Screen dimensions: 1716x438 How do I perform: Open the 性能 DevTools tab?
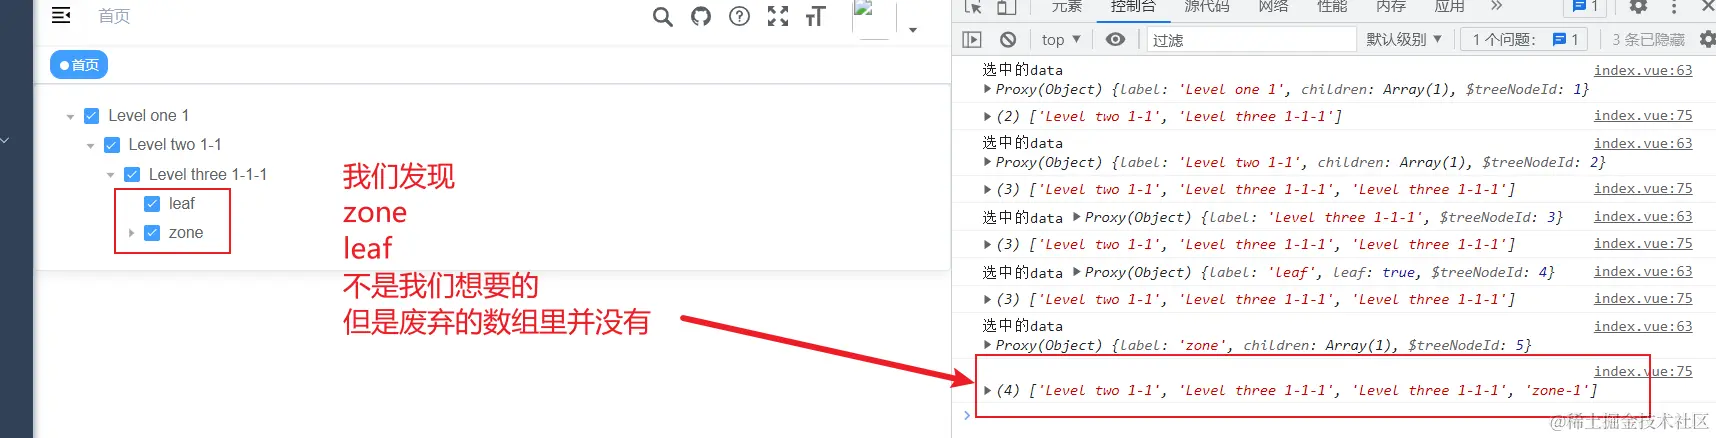1332,6
